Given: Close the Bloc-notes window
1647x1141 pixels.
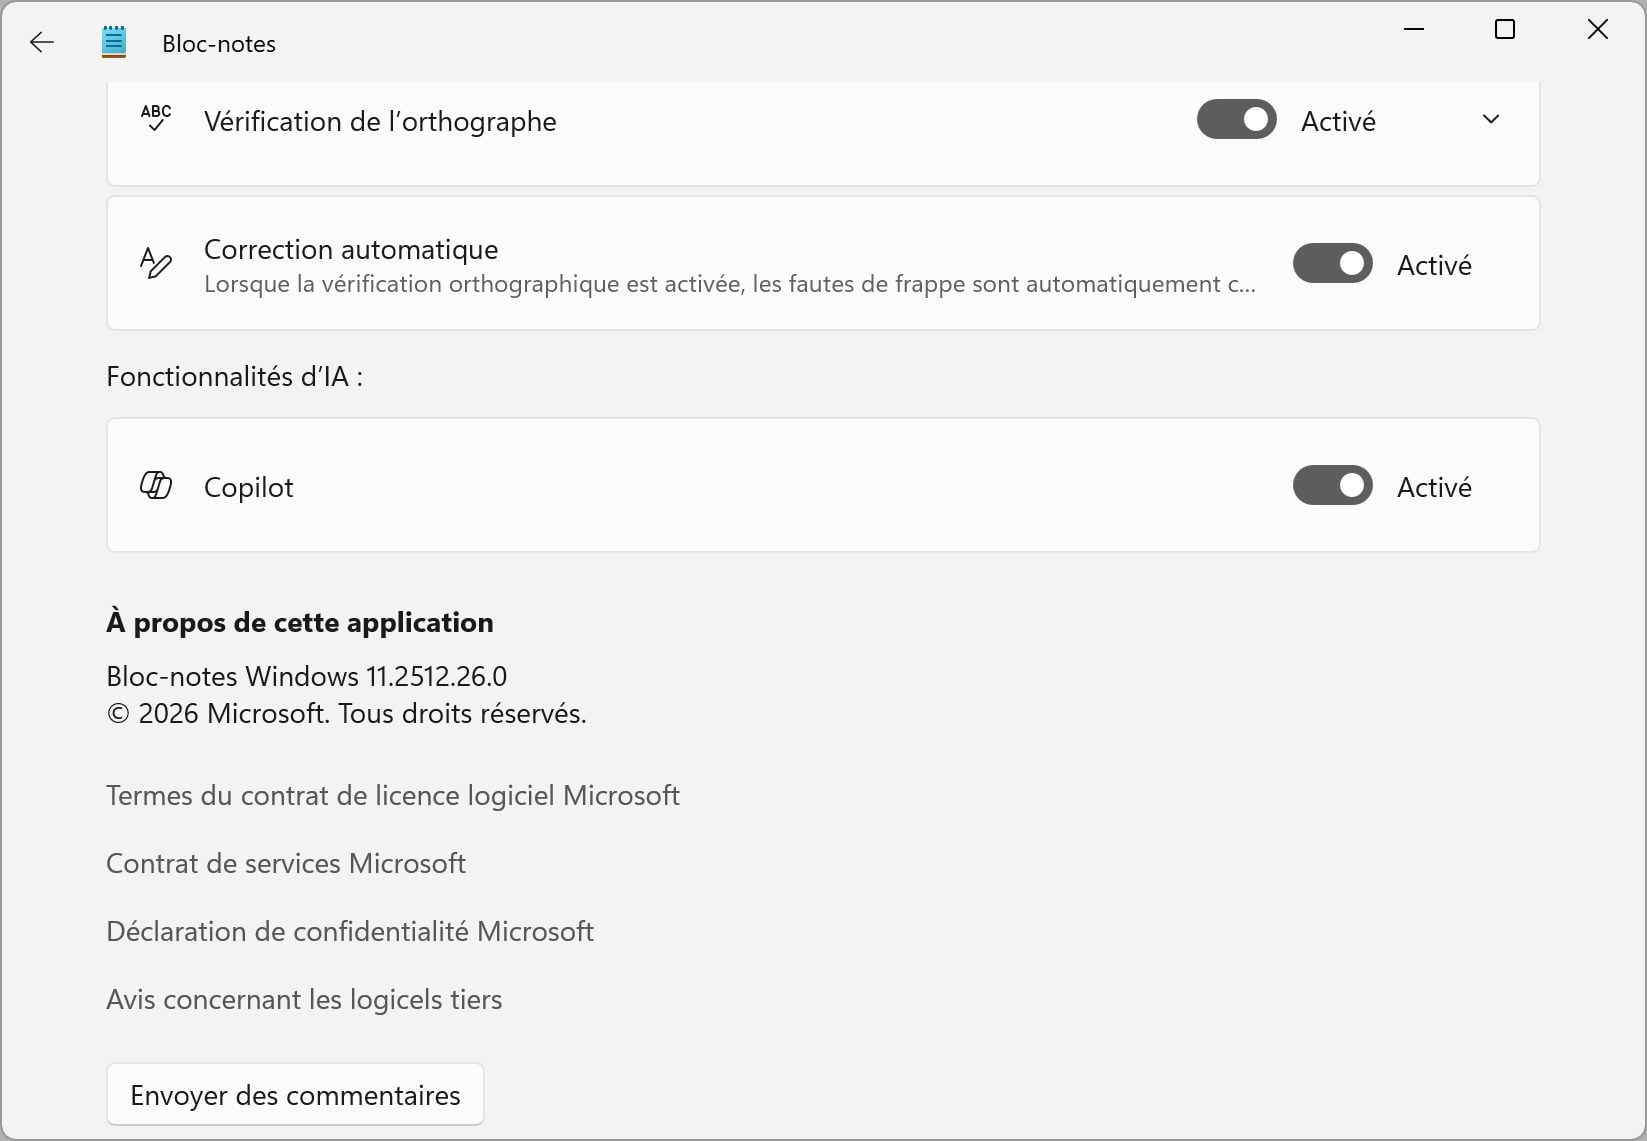Looking at the screenshot, I should point(1596,29).
